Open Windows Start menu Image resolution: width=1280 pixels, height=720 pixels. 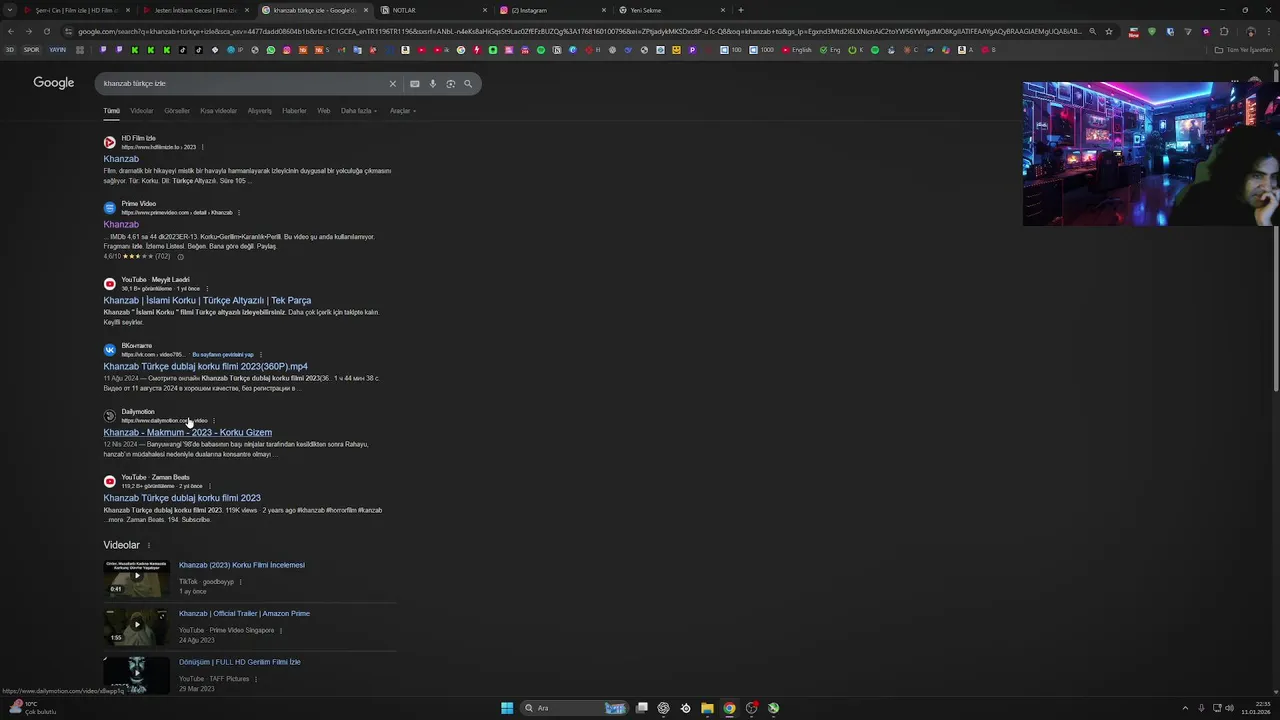tap(507, 708)
